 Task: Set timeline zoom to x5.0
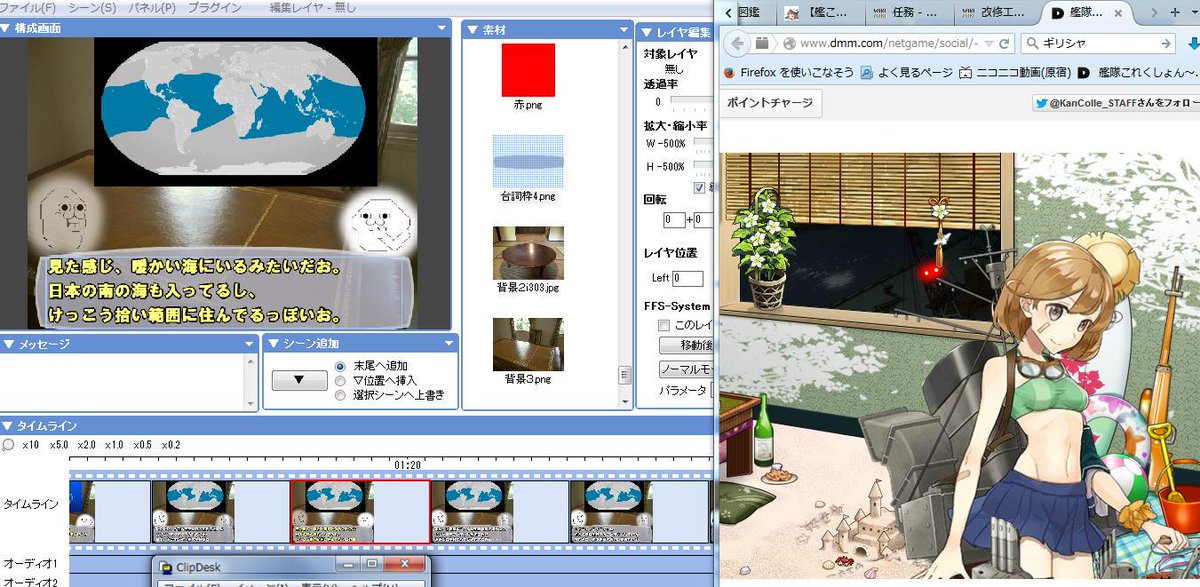coord(61,444)
